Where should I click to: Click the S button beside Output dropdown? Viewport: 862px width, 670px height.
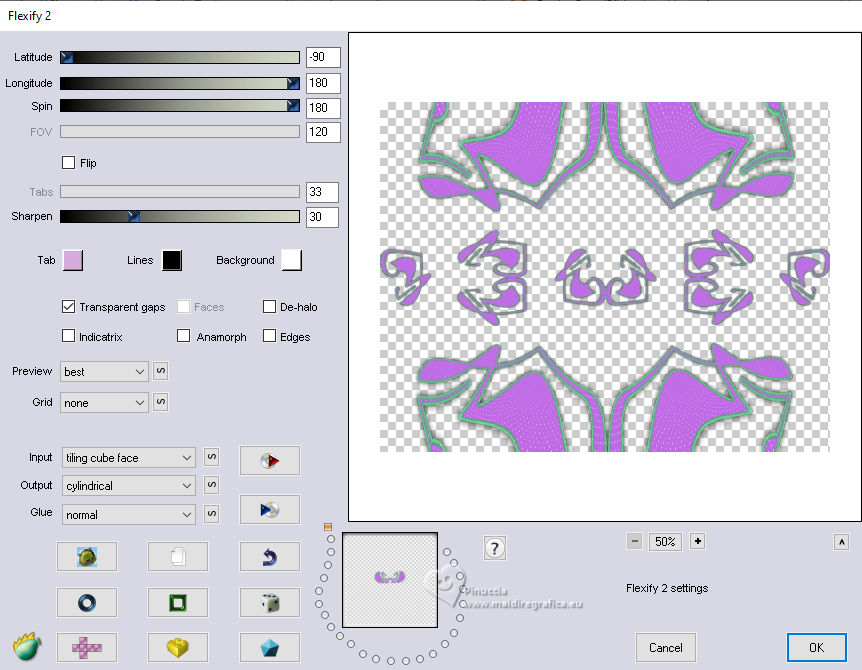[212, 485]
